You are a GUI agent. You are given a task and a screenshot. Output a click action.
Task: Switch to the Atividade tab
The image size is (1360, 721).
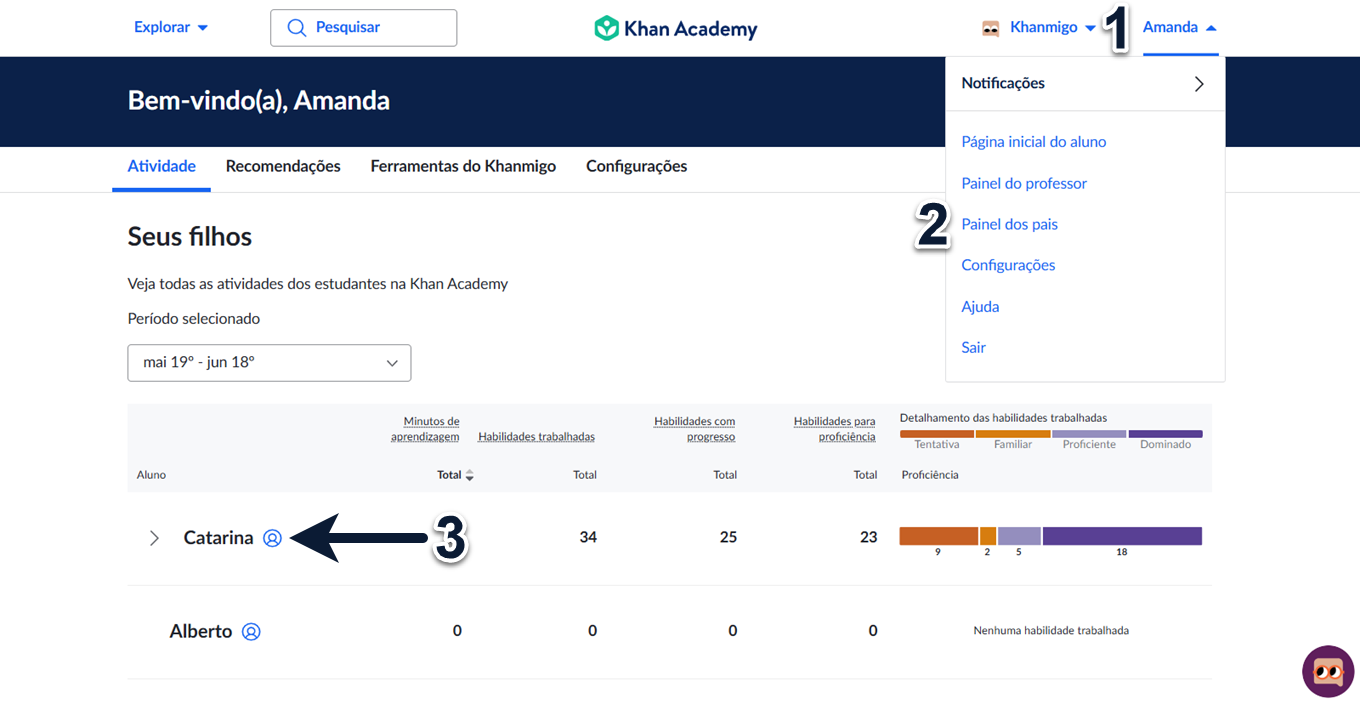click(162, 167)
